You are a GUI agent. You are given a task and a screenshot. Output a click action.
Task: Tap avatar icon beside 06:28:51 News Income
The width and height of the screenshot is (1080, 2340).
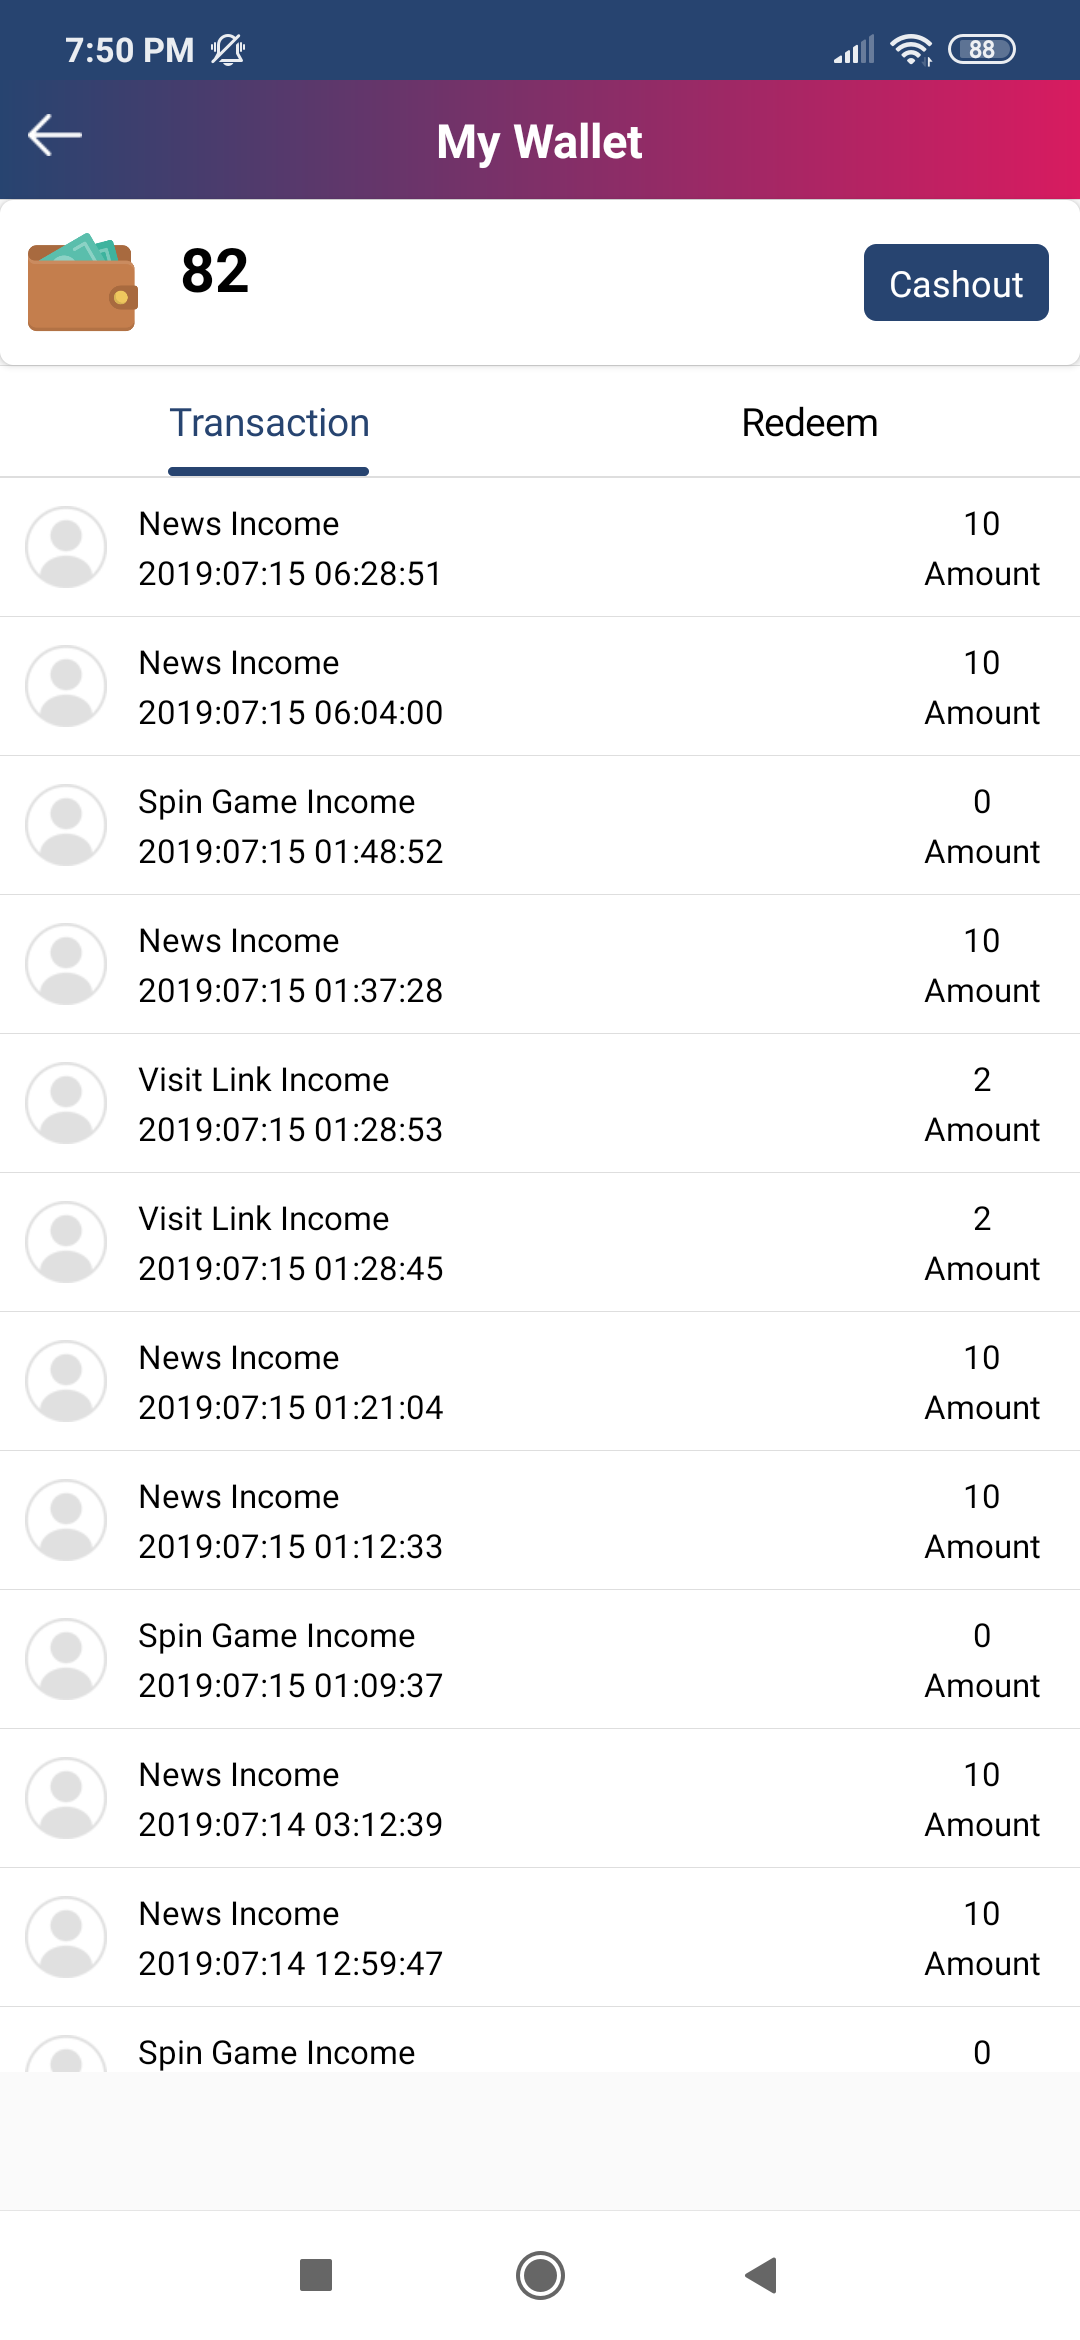click(x=66, y=547)
